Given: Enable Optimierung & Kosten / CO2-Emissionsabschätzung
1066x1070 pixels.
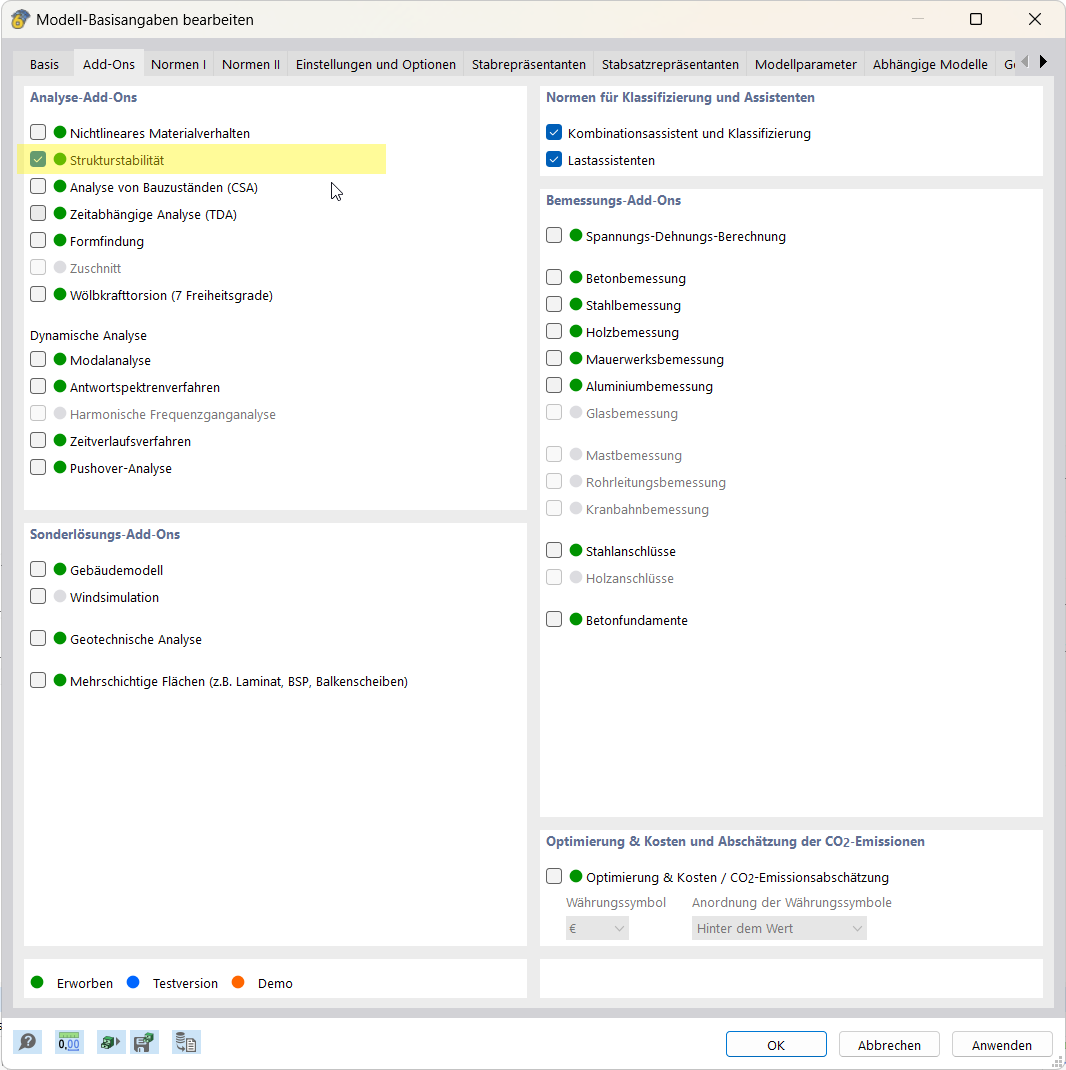Looking at the screenshot, I should click(554, 876).
